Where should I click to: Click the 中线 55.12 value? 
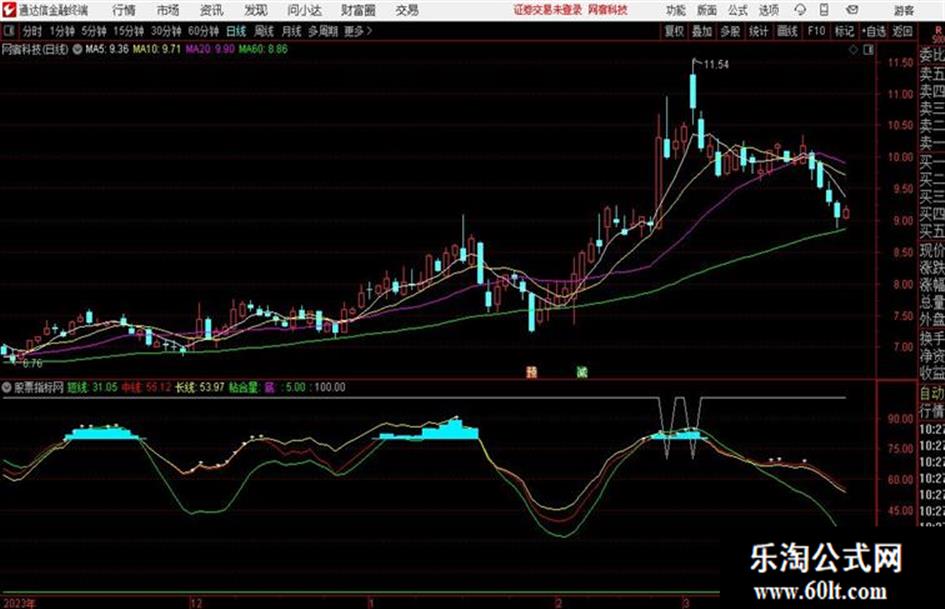pyautogui.click(x=146, y=387)
